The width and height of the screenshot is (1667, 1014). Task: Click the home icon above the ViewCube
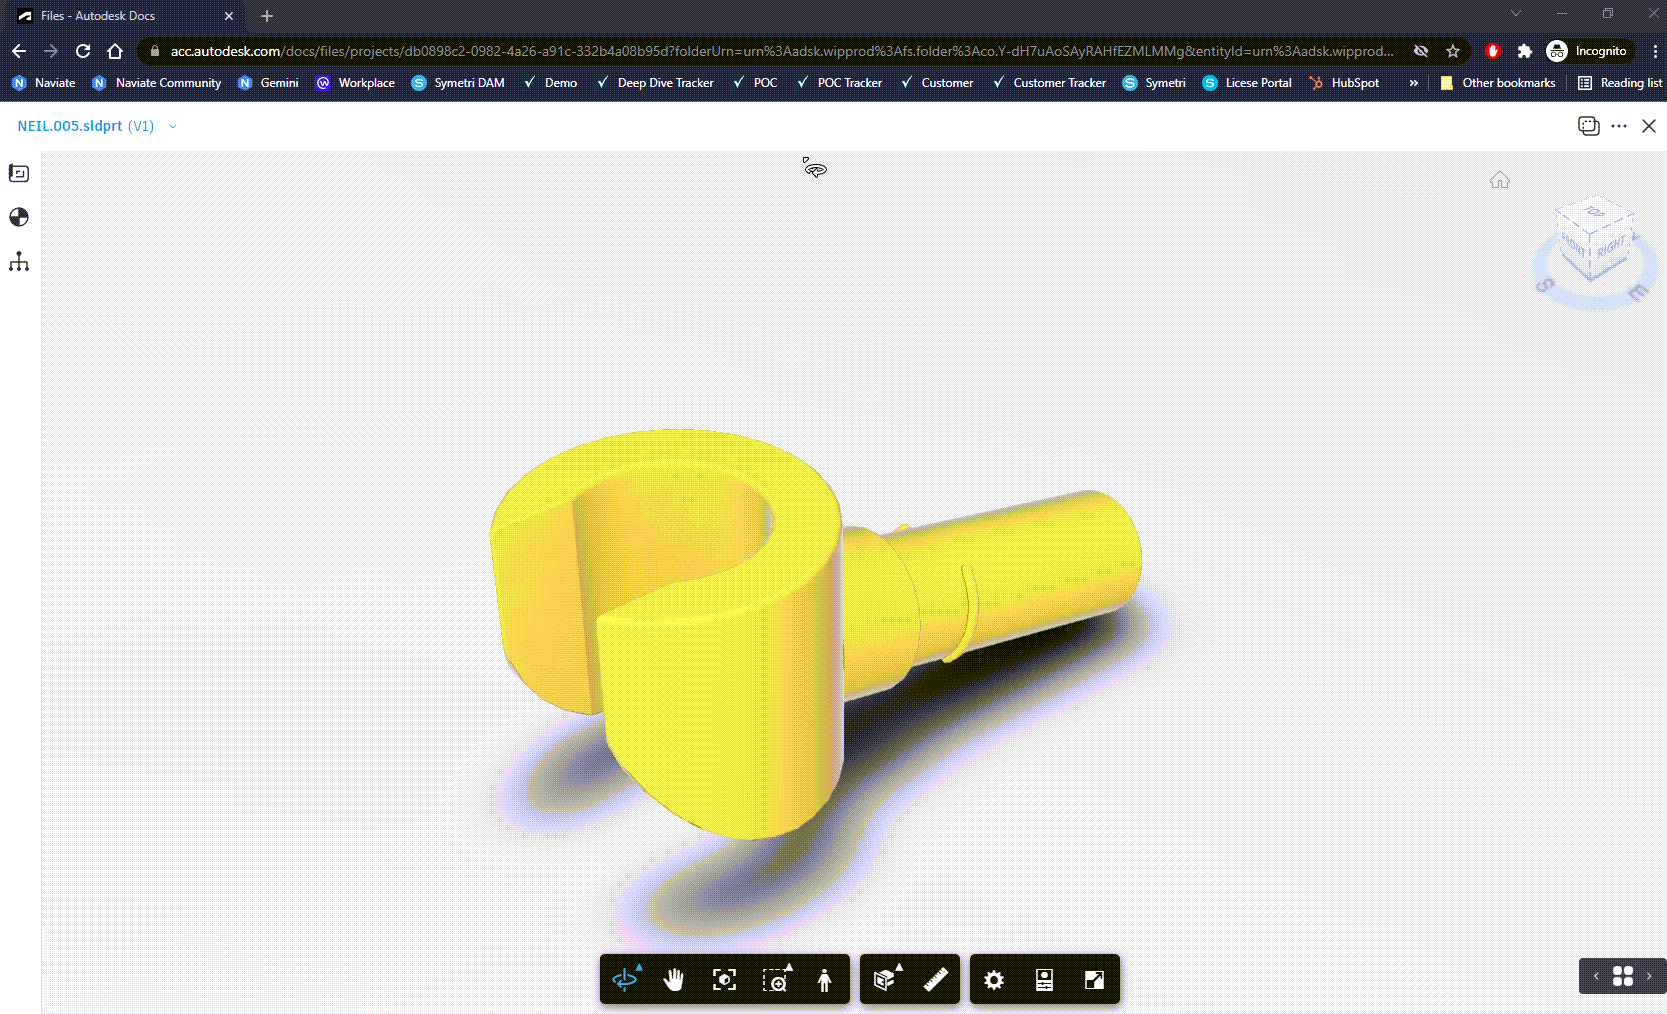coord(1500,180)
